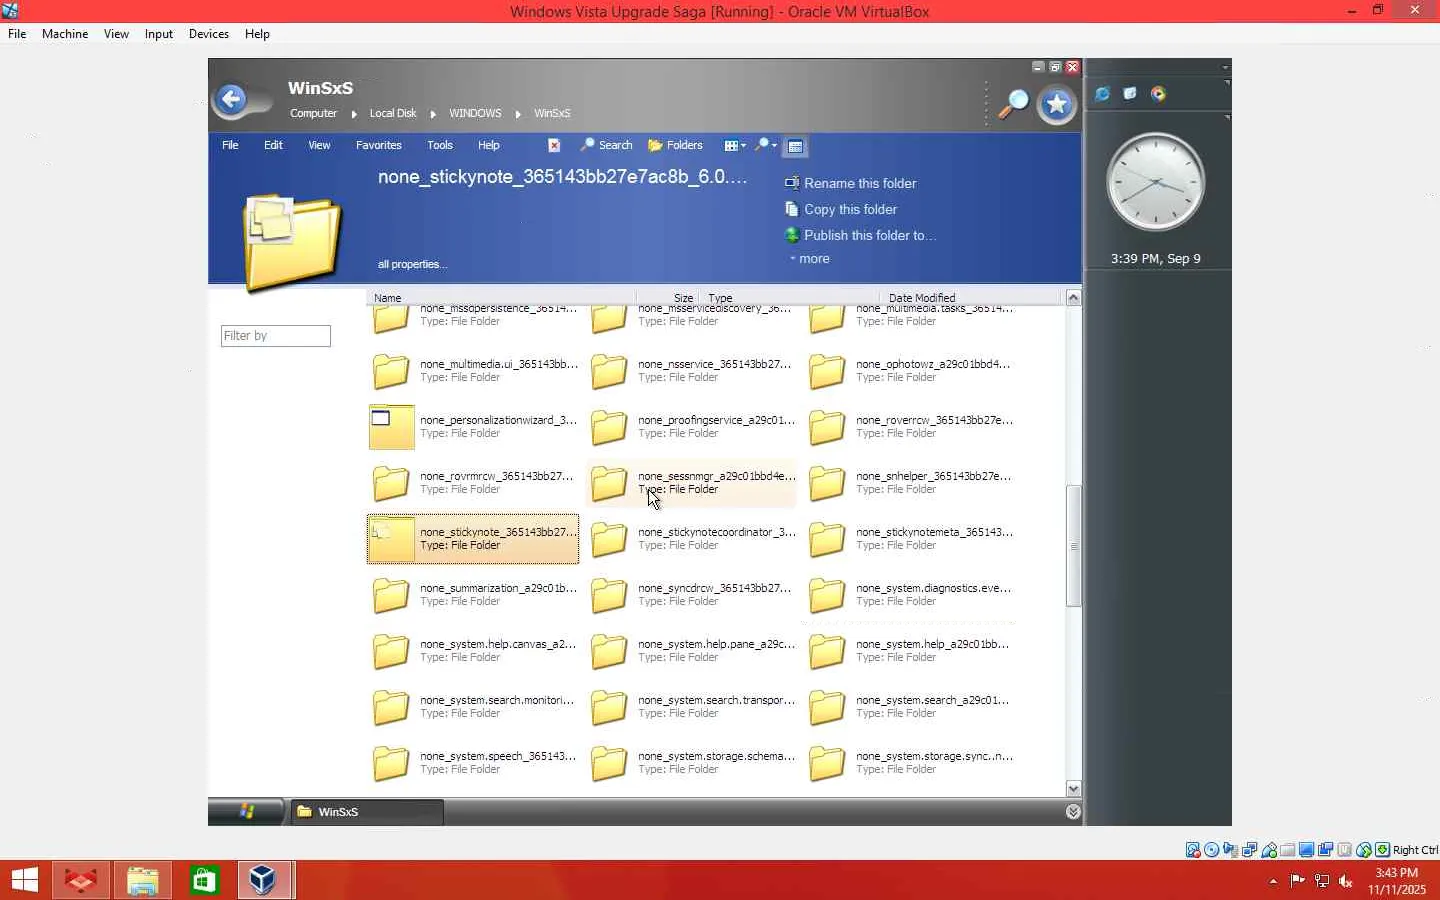Open the large magnifier search icon

[1013, 104]
